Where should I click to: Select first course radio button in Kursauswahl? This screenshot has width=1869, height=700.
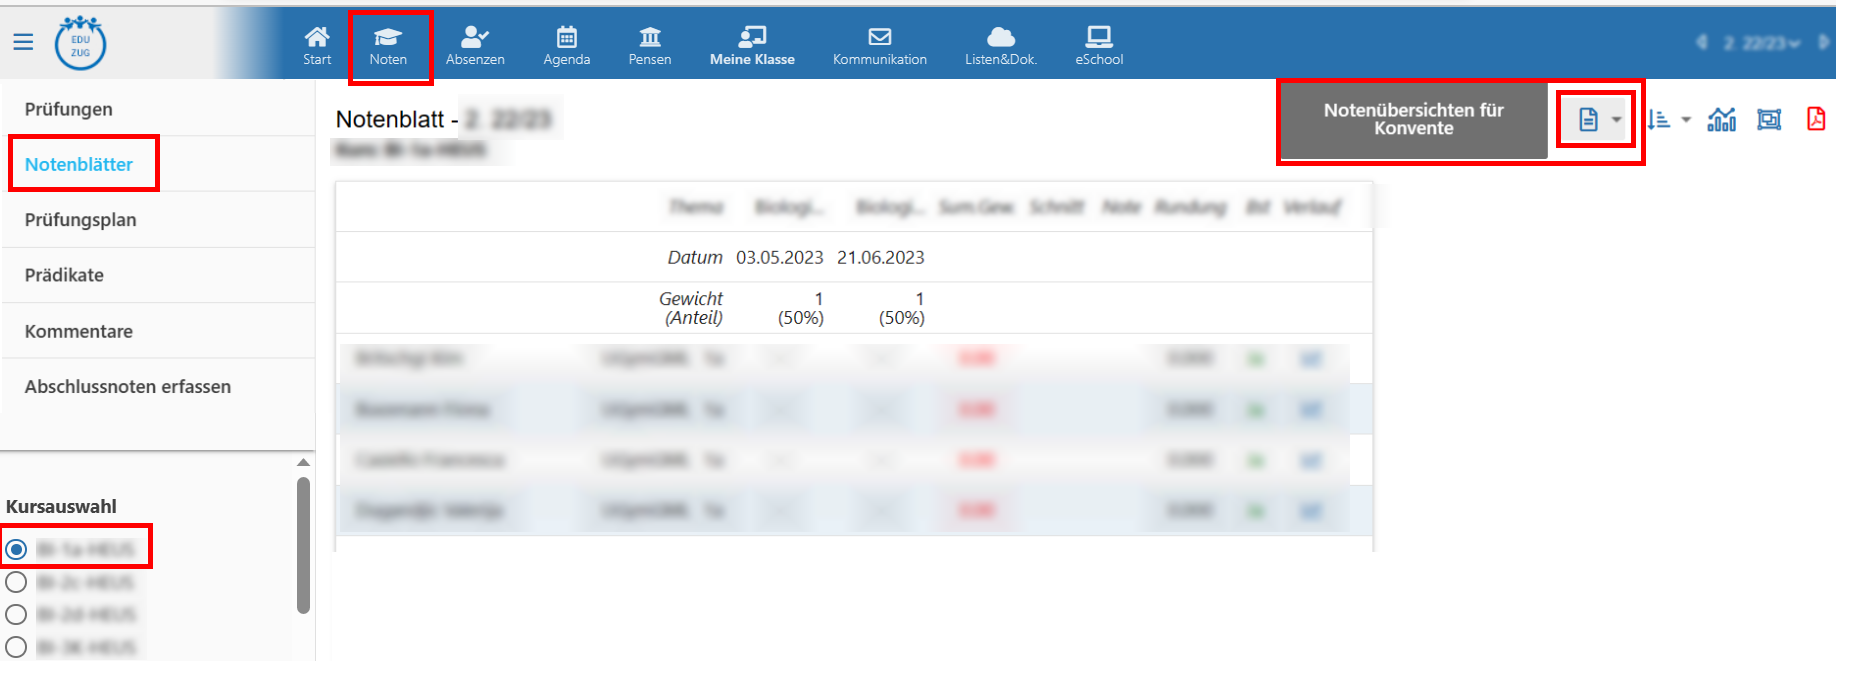click(16, 549)
